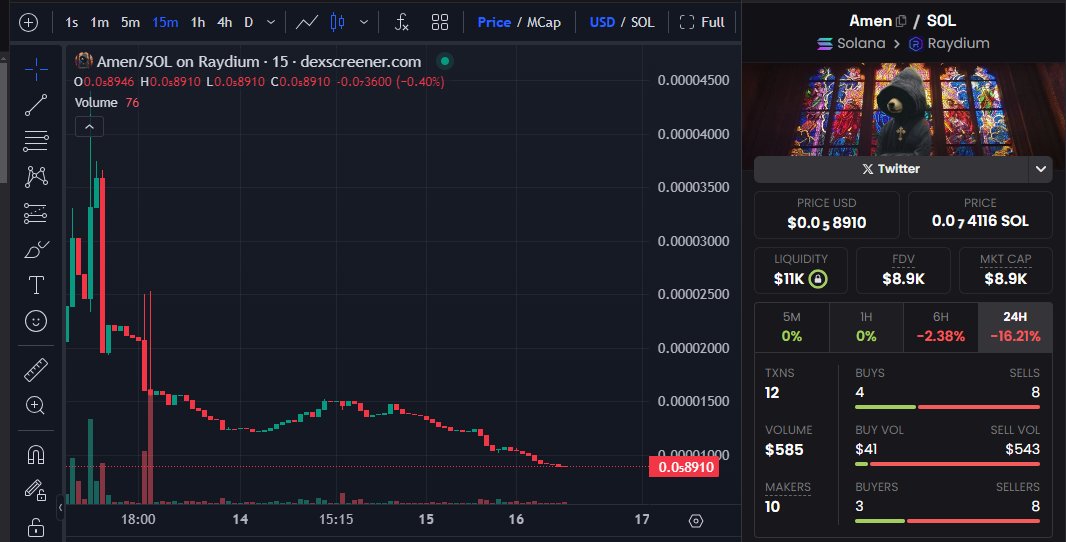Click the buyers versus sellers ratio bar
Screen dimensions: 1066x542
[947, 521]
